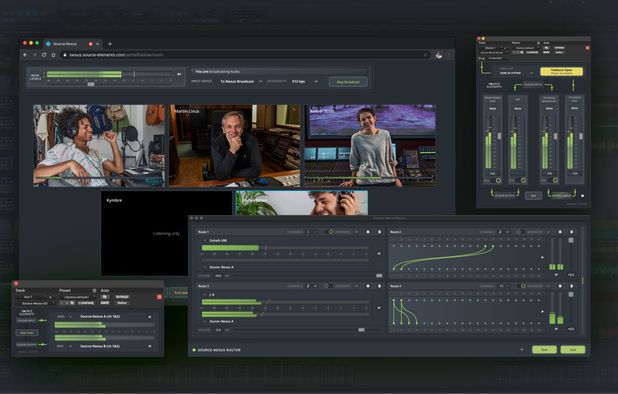Open settings gear in top-right plugin footer
The image size is (618, 394).
pyautogui.click(x=583, y=195)
